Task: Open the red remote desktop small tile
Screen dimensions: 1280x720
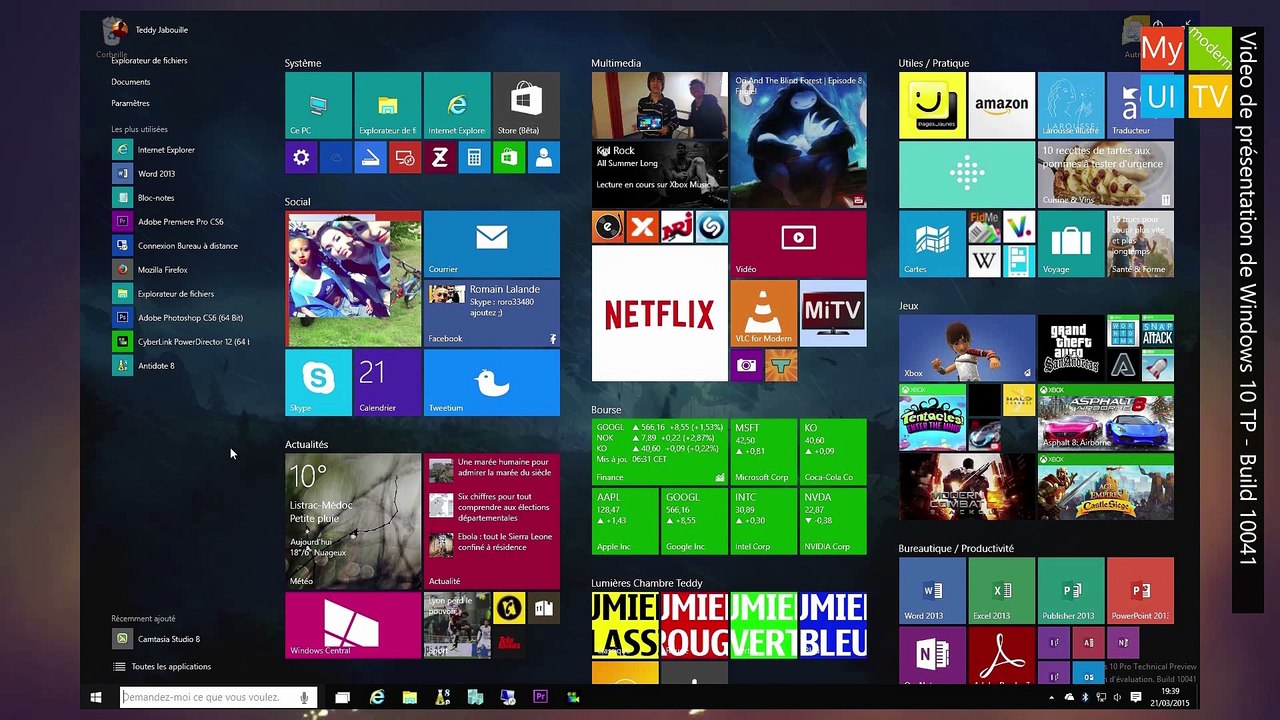Action: tap(405, 158)
